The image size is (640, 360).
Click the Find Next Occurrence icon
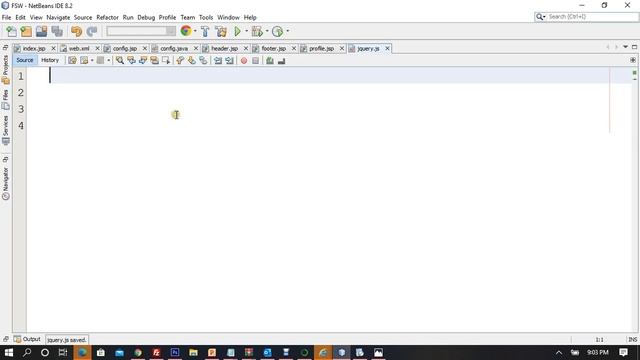pyautogui.click(x=143, y=61)
